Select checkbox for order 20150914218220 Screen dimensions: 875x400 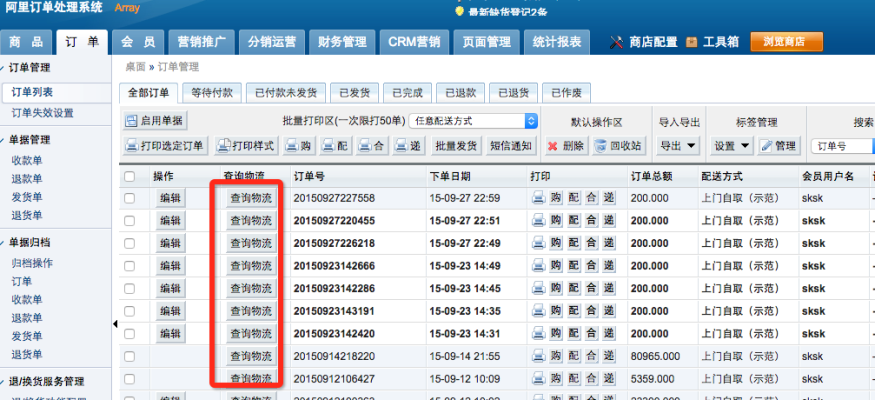tap(129, 356)
